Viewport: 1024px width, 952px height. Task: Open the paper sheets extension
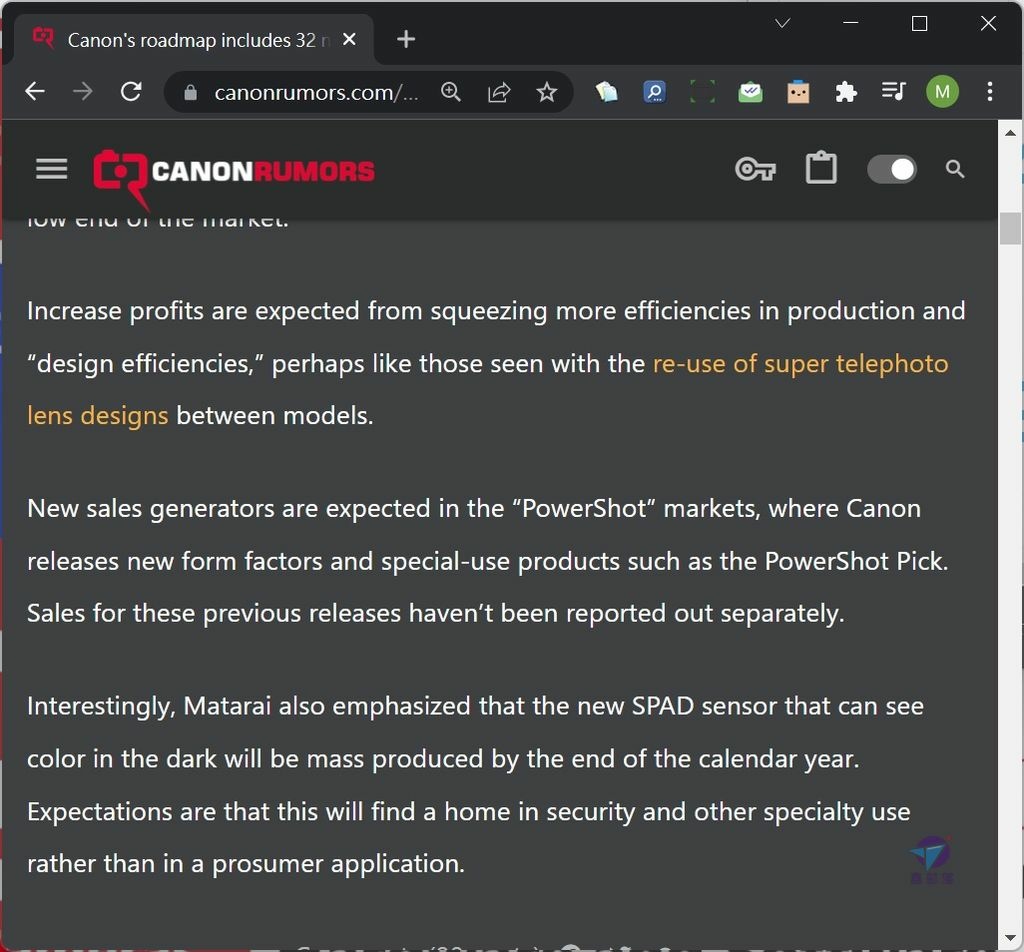point(606,91)
